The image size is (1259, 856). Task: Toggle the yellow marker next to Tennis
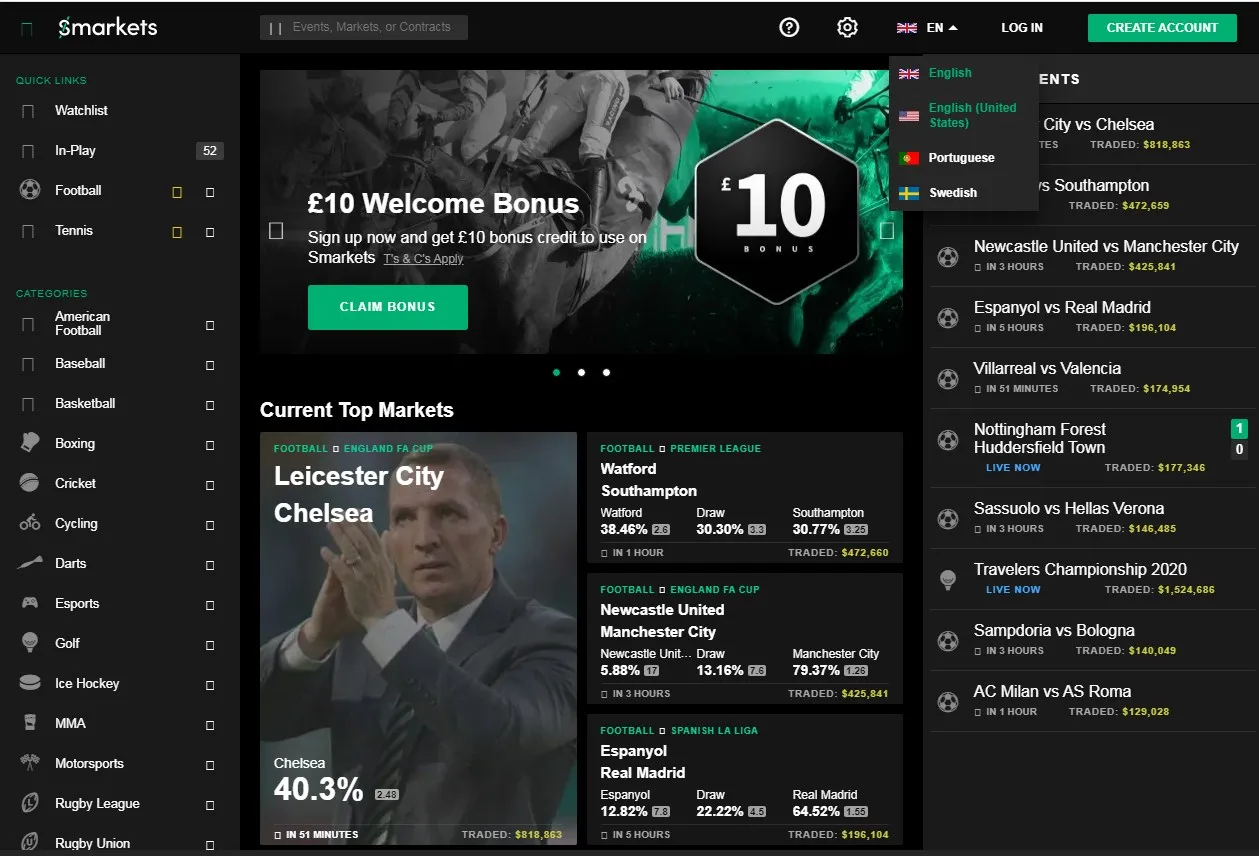[x=177, y=232]
